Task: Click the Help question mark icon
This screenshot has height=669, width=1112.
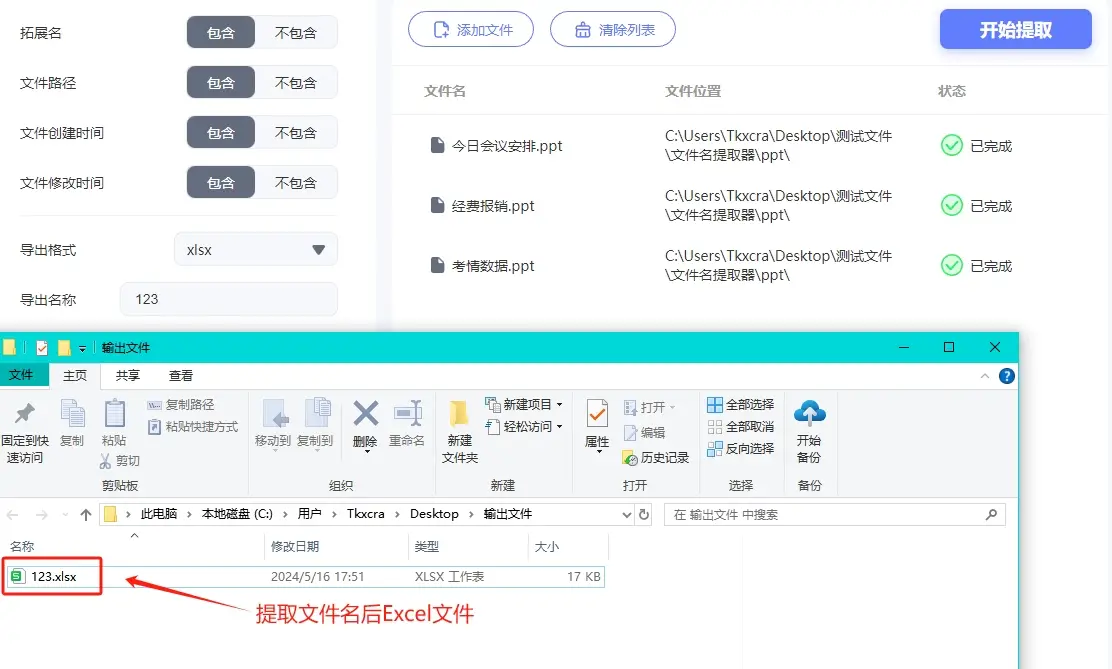Action: (x=1007, y=376)
